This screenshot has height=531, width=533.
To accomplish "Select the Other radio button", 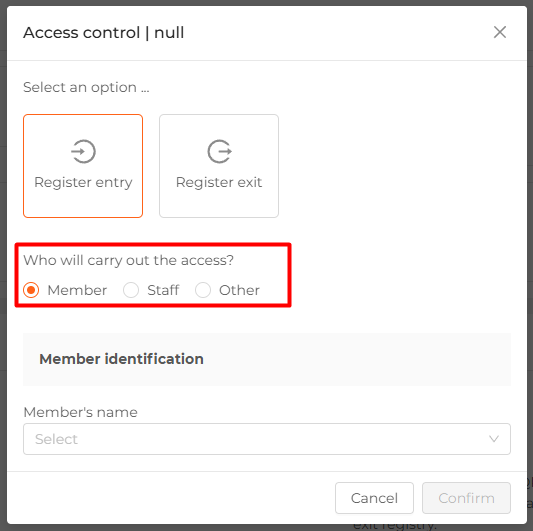I will pos(203,290).
